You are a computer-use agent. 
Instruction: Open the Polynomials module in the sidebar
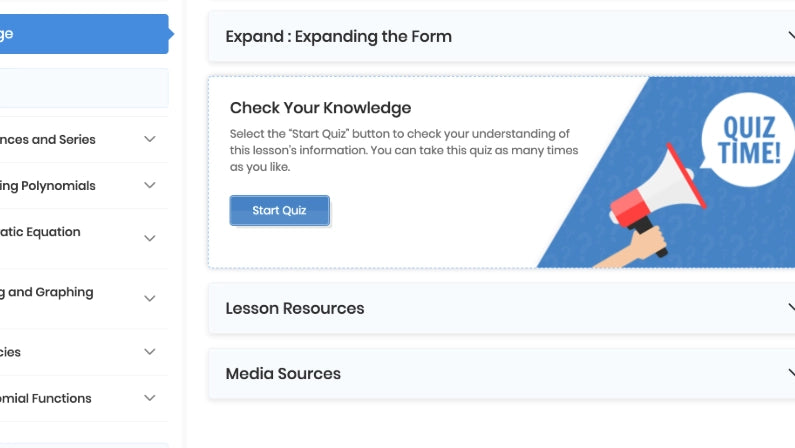tap(48, 186)
